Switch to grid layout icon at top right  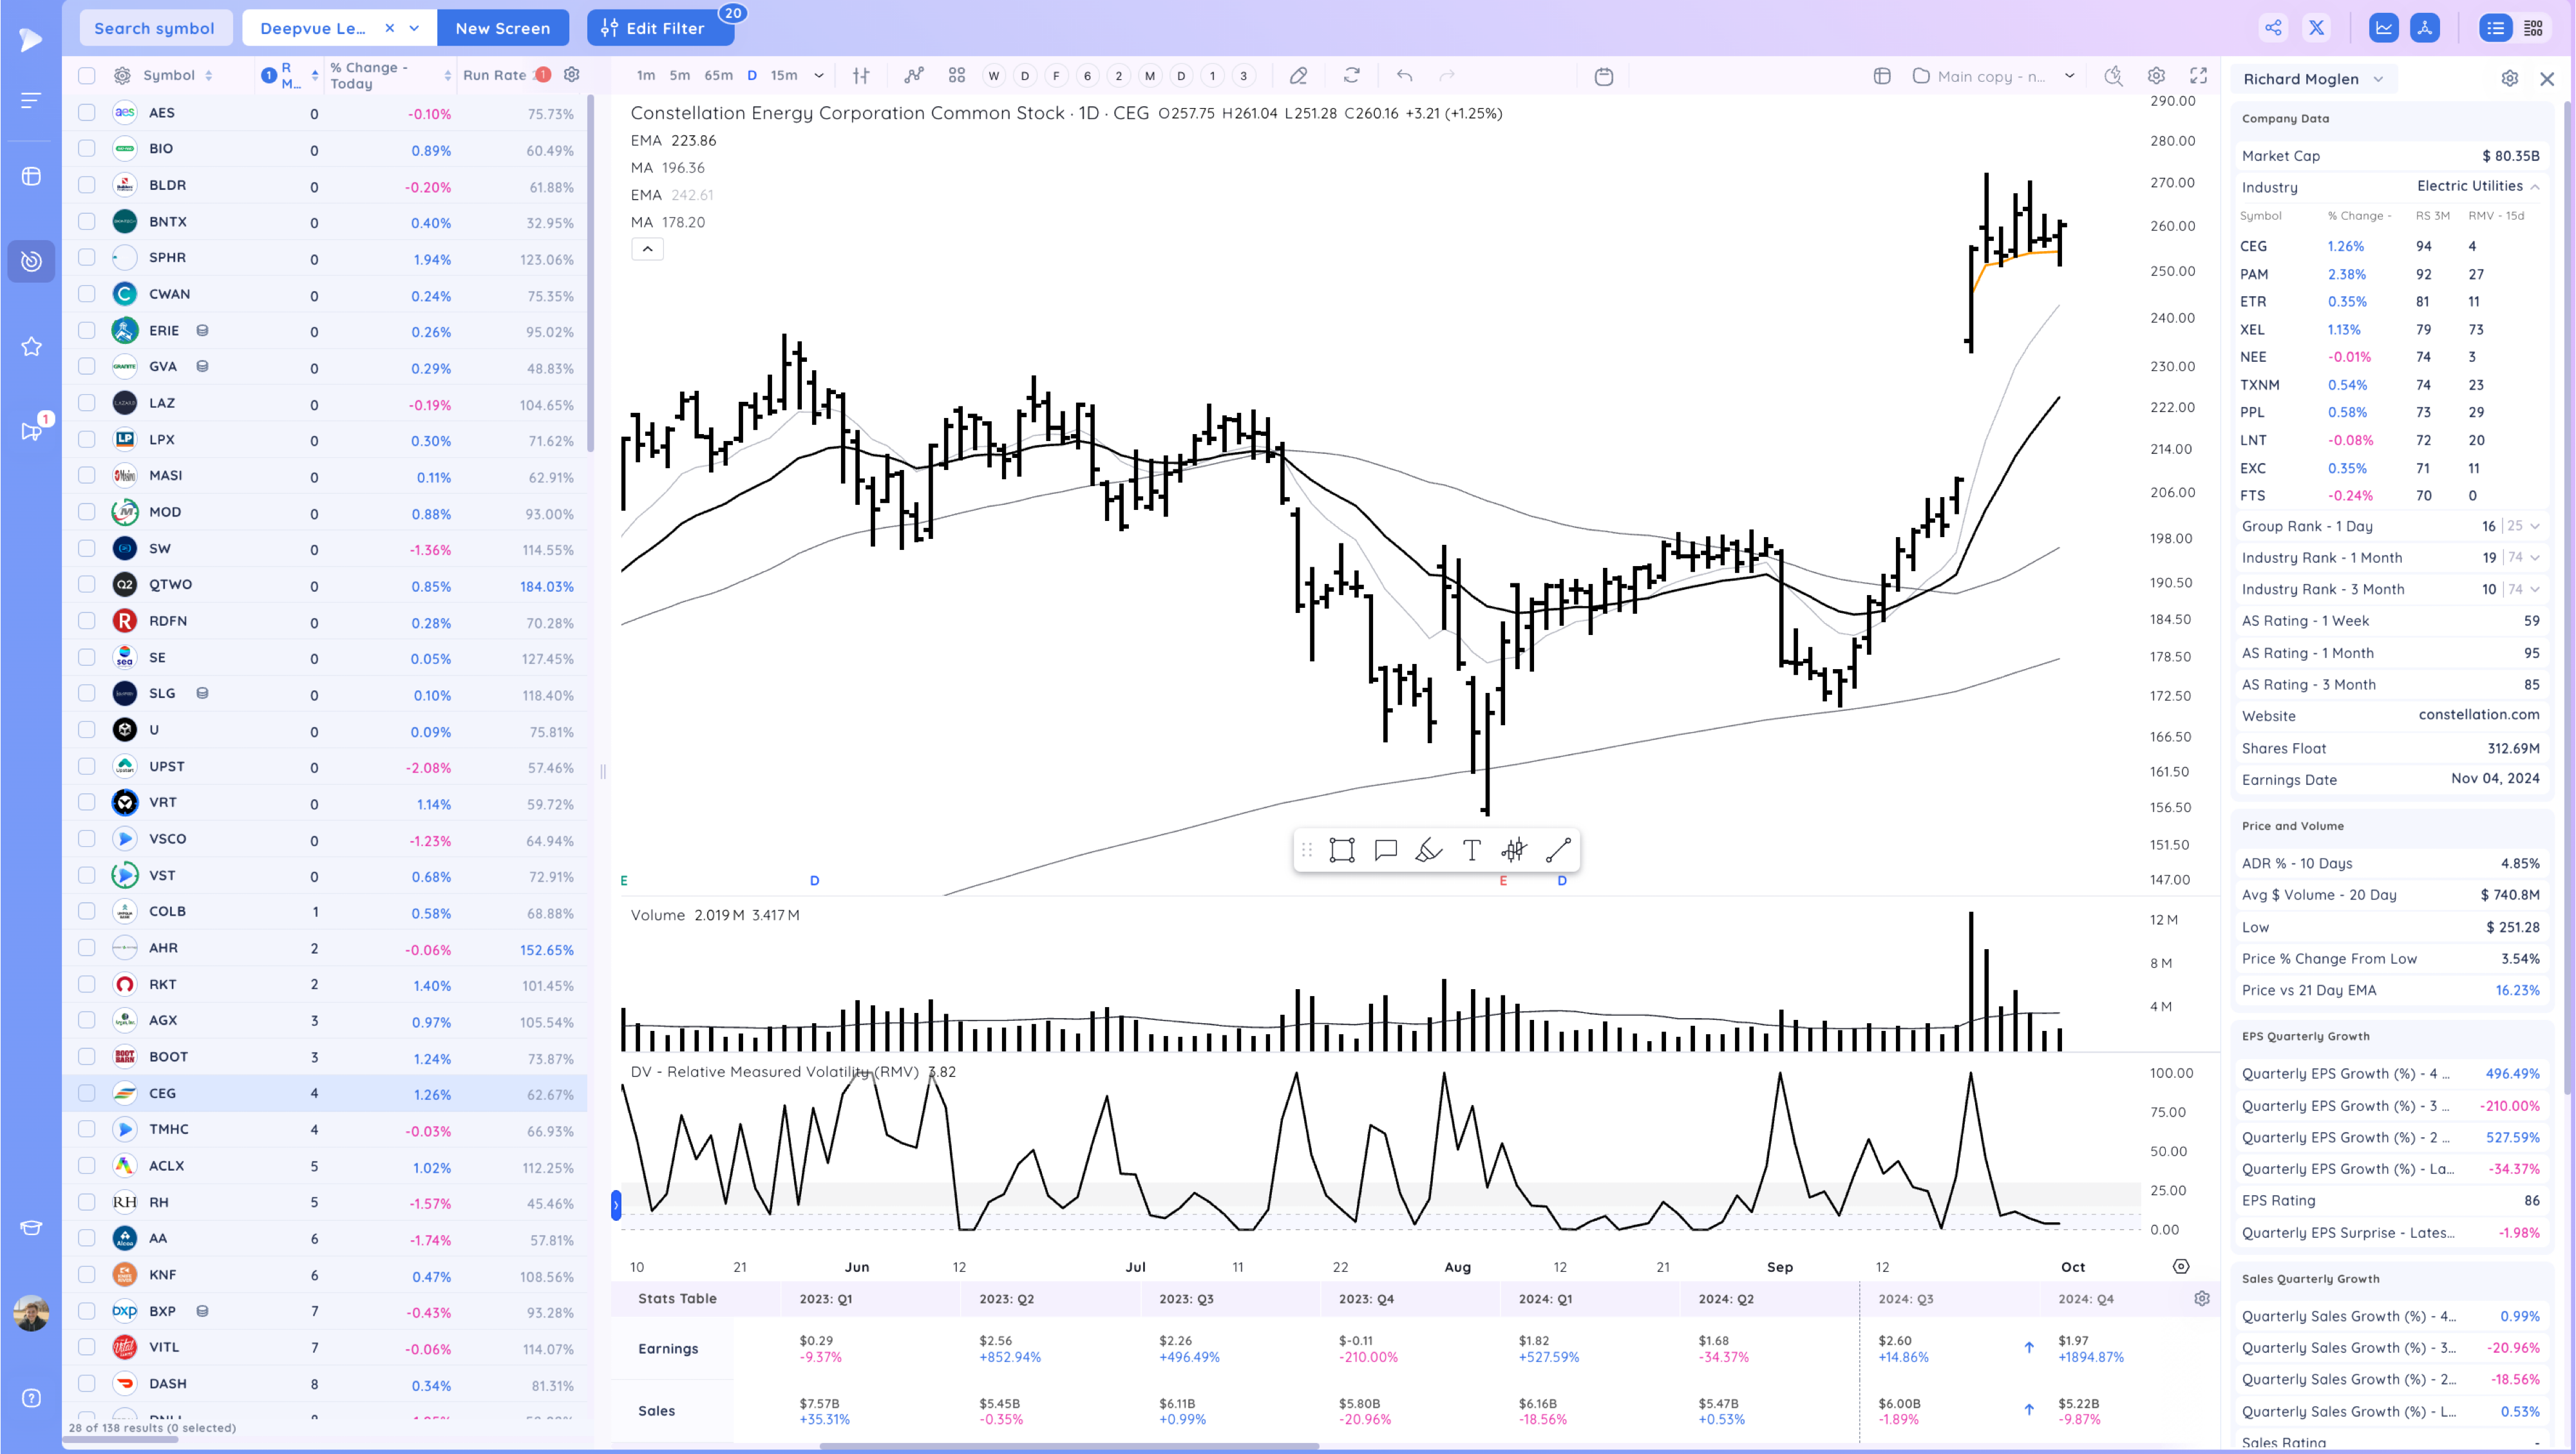2533,28
